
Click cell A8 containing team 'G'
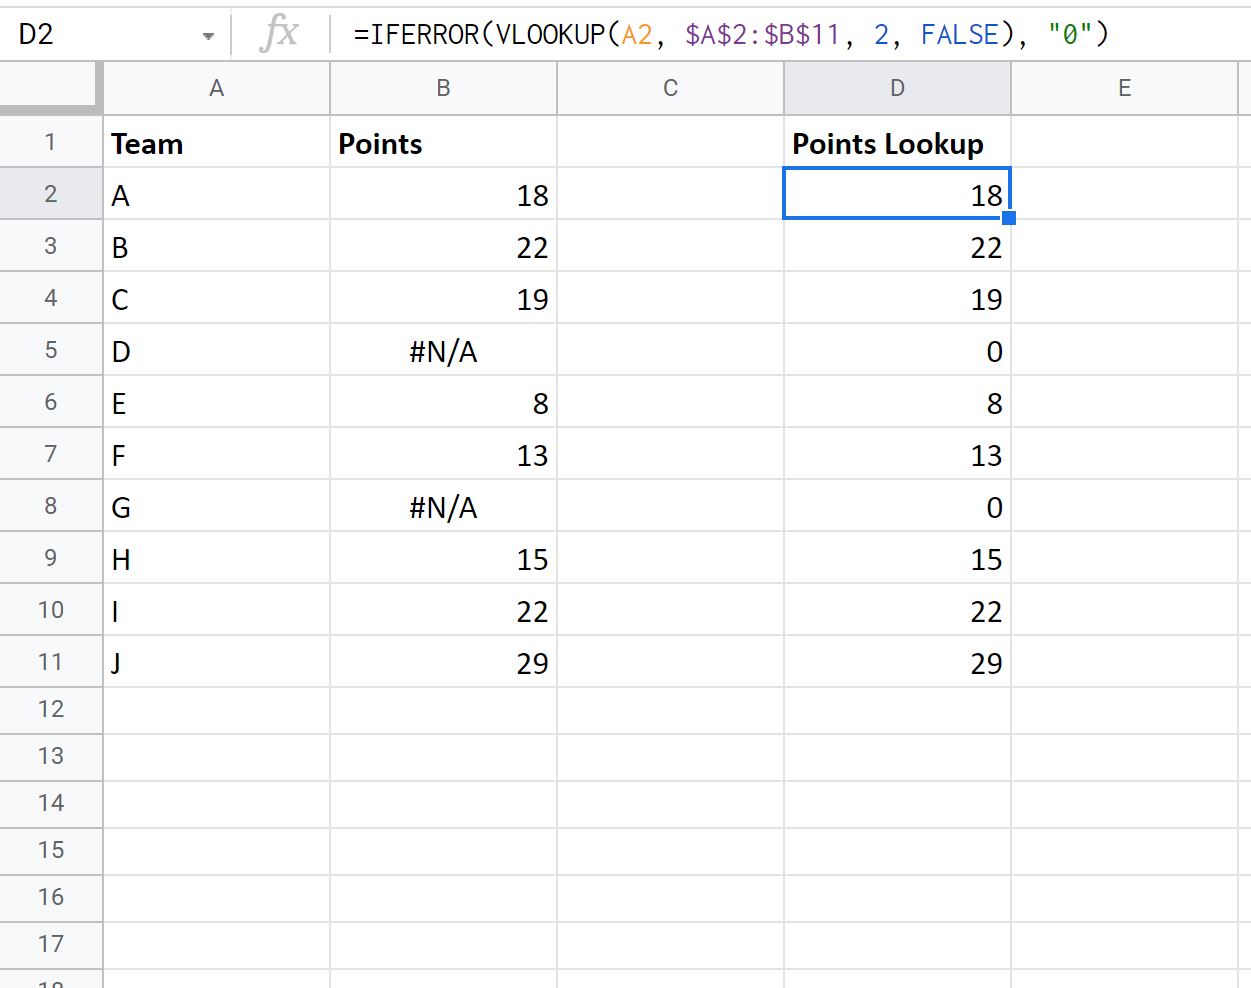coord(217,506)
